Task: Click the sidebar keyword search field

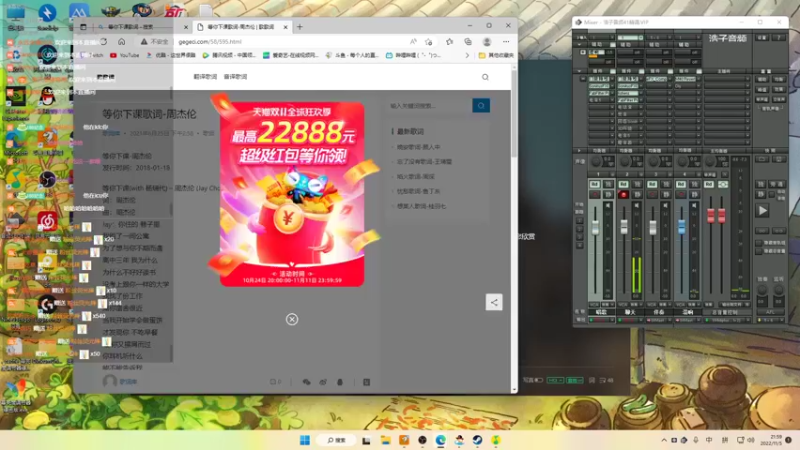Action: click(430, 106)
